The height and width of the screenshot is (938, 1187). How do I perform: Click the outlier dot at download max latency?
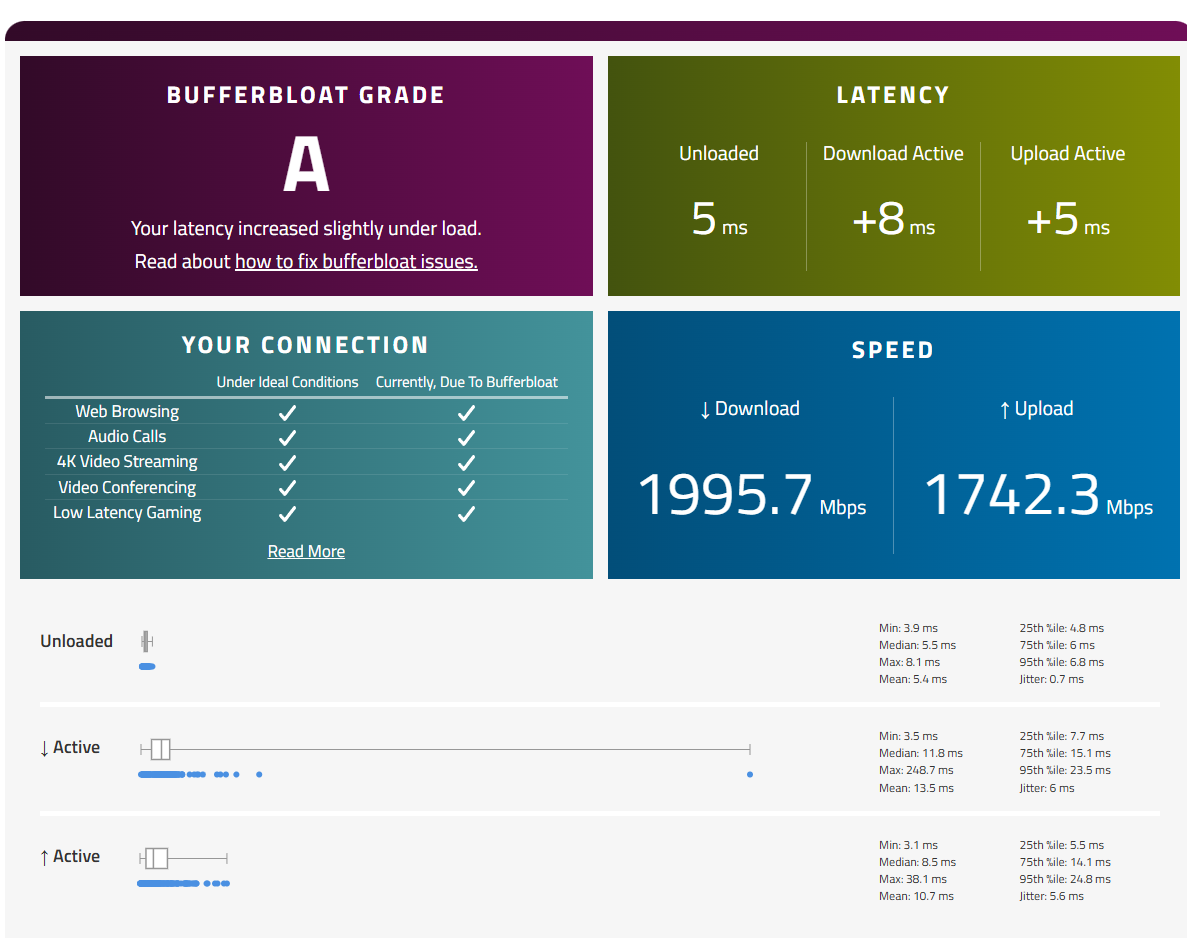coord(749,774)
